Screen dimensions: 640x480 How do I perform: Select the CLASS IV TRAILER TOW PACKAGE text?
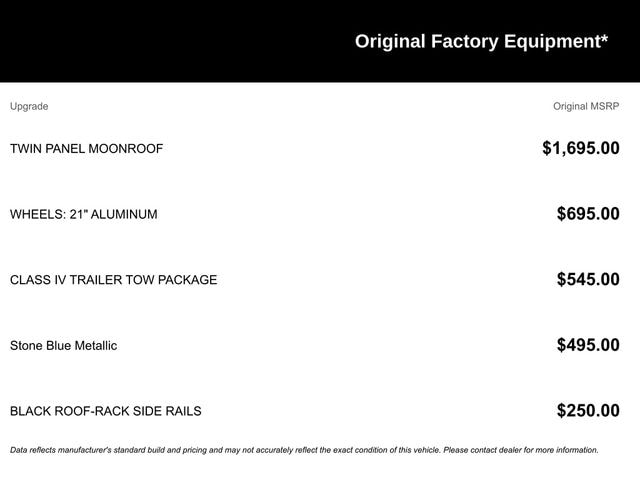point(113,280)
